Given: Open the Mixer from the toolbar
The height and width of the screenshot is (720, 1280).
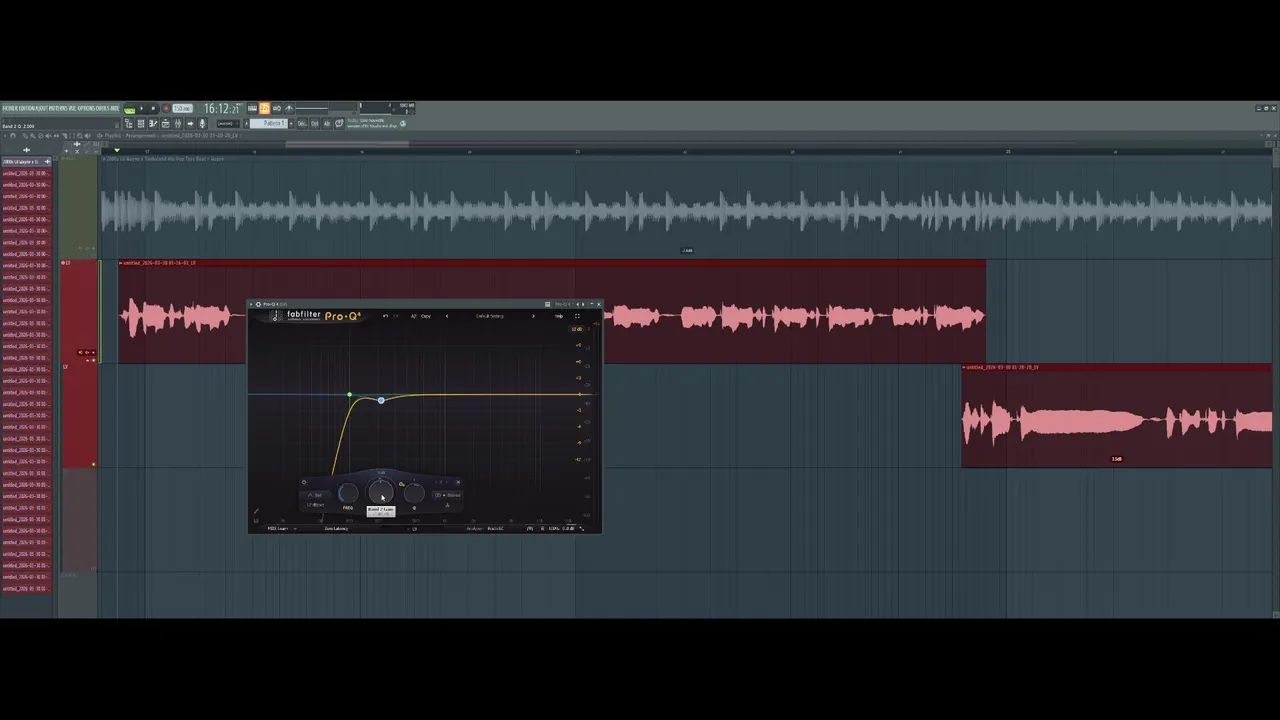Looking at the screenshot, I should (x=177, y=124).
